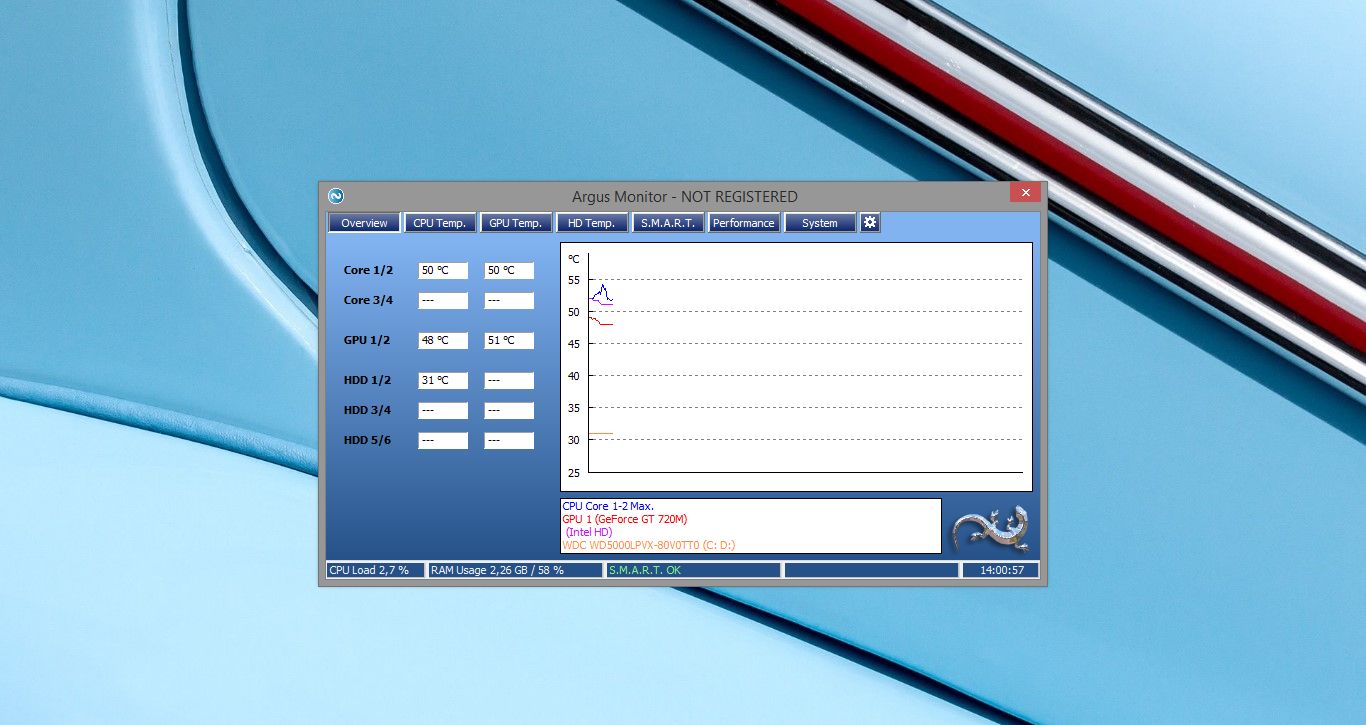Switch to the Overview tab
Viewport: 1366px width, 725px height.
pyautogui.click(x=364, y=223)
